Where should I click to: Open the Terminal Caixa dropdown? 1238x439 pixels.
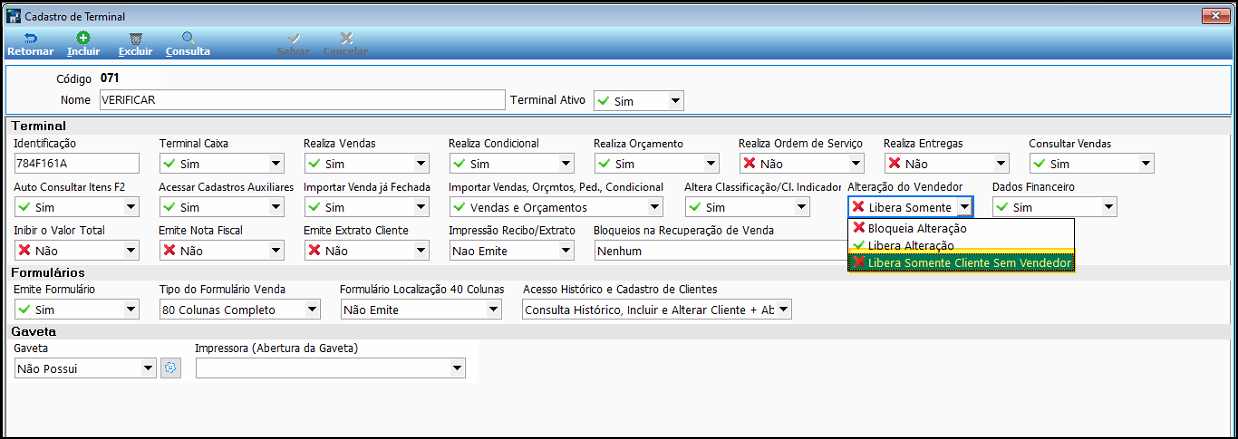[276, 164]
